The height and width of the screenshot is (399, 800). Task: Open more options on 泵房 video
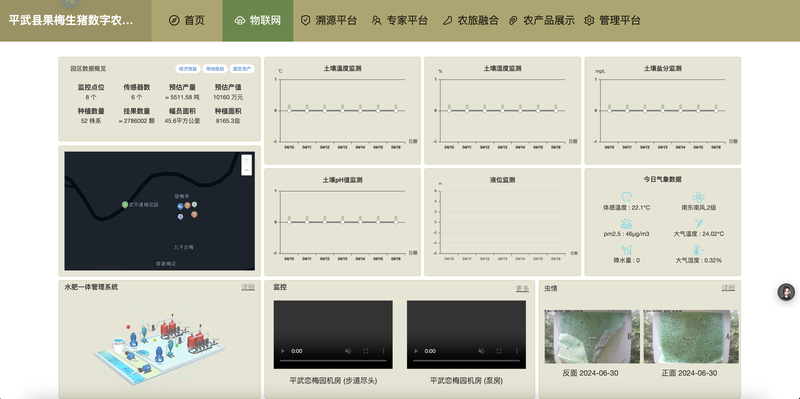click(x=517, y=351)
